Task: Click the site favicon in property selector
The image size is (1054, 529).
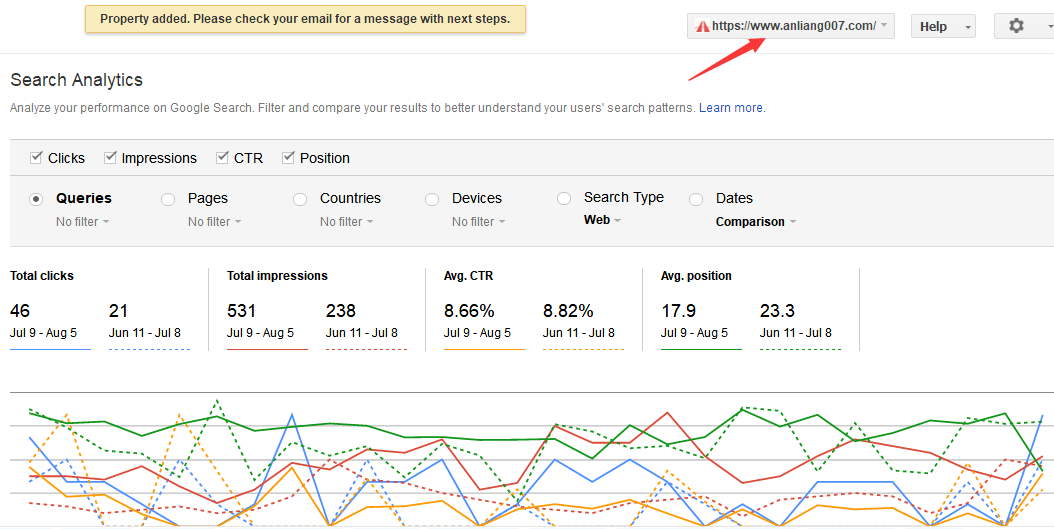Action: pyautogui.click(x=703, y=26)
